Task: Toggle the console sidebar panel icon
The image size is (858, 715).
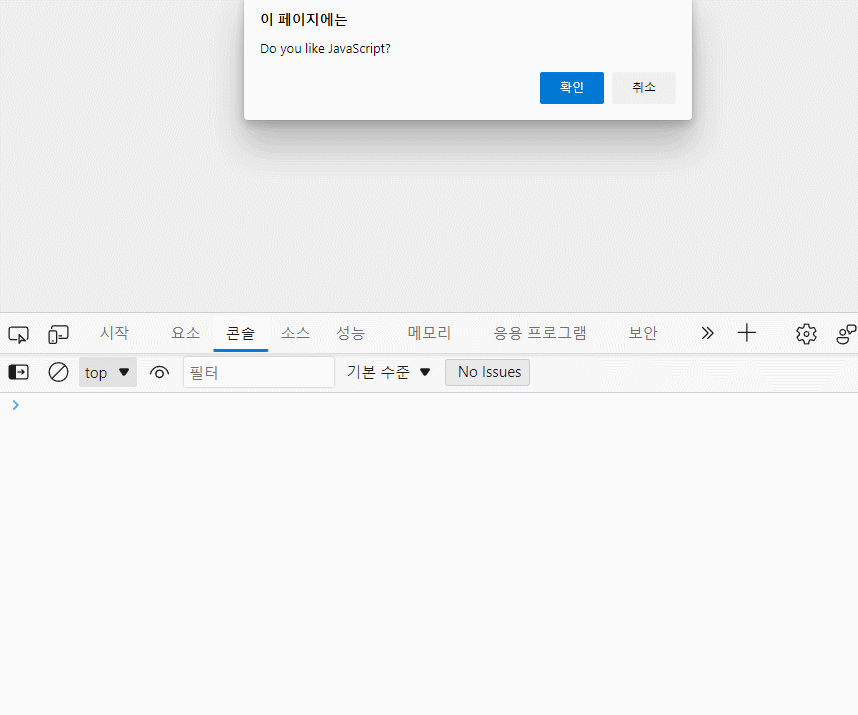Action: click(x=19, y=373)
